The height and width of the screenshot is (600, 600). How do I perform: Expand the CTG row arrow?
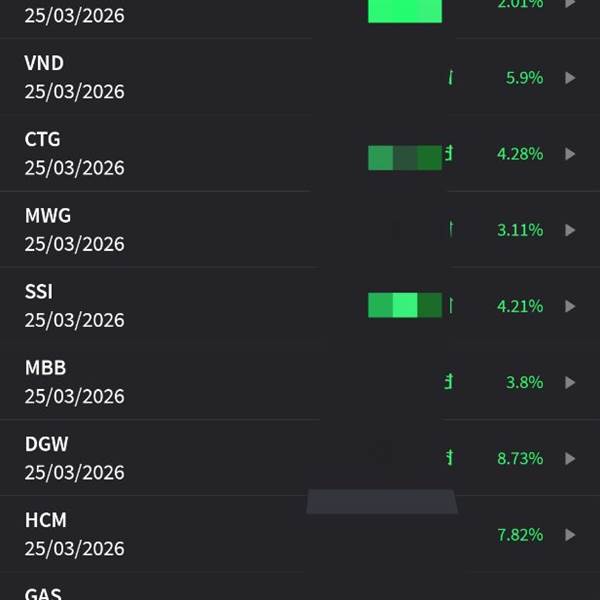[x=570, y=154]
